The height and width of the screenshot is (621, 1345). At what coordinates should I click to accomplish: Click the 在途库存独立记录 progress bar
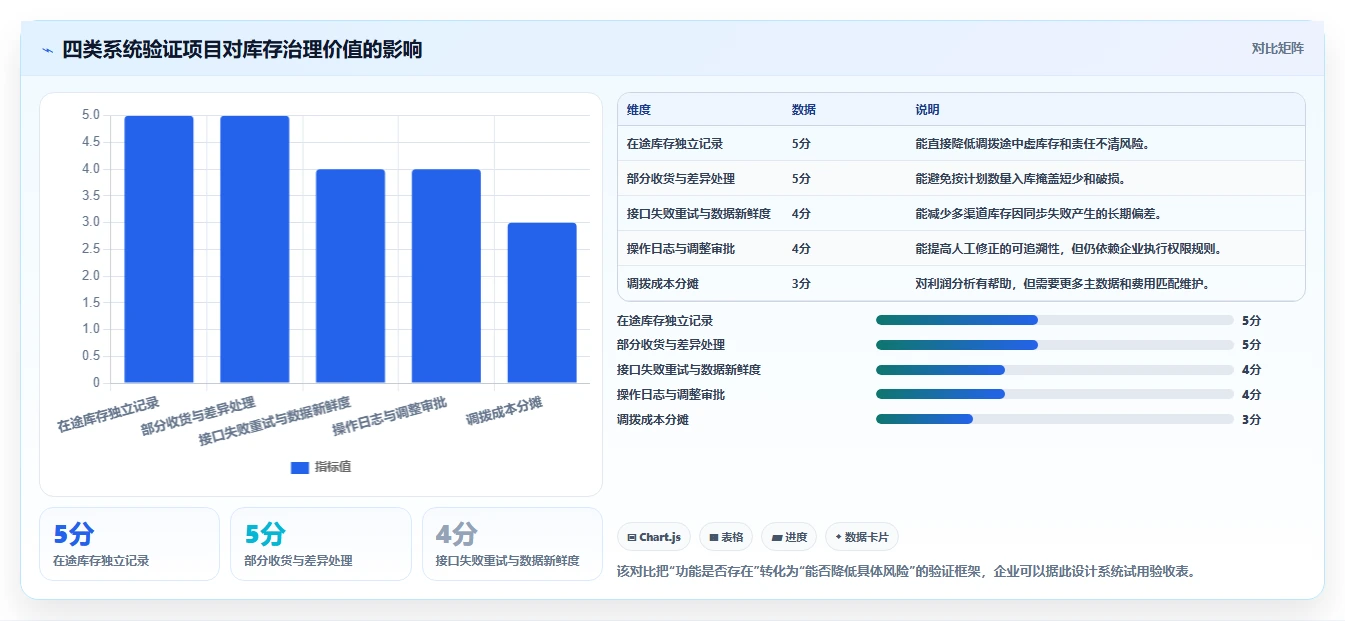click(1055, 320)
